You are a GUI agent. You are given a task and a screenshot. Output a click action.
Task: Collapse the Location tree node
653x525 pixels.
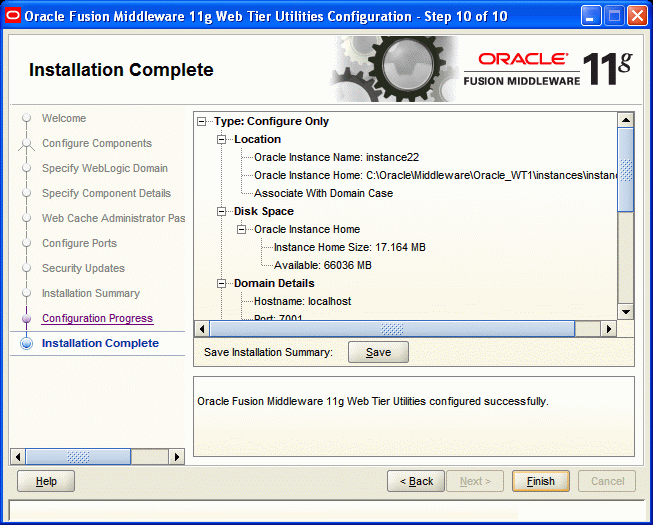[222, 139]
